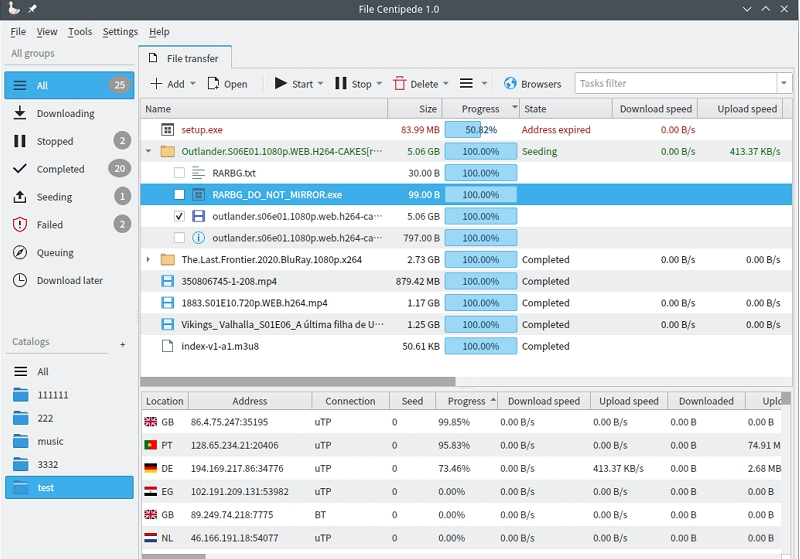The image size is (800, 559).
Task: Open the Queuing compass filter
Action: point(55,253)
